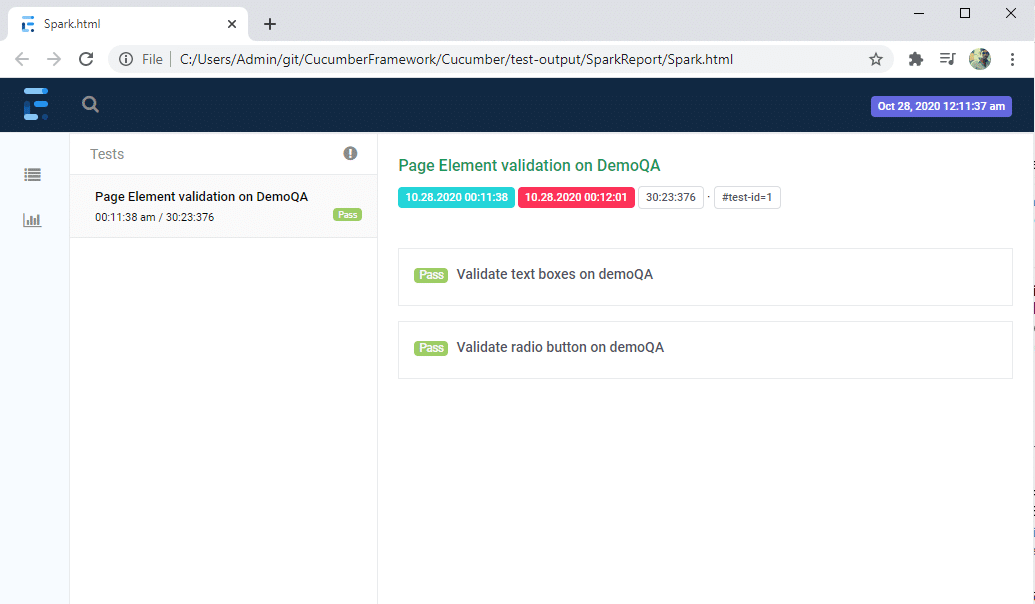Open the search icon in the header
The image size is (1035, 604).
90,104
